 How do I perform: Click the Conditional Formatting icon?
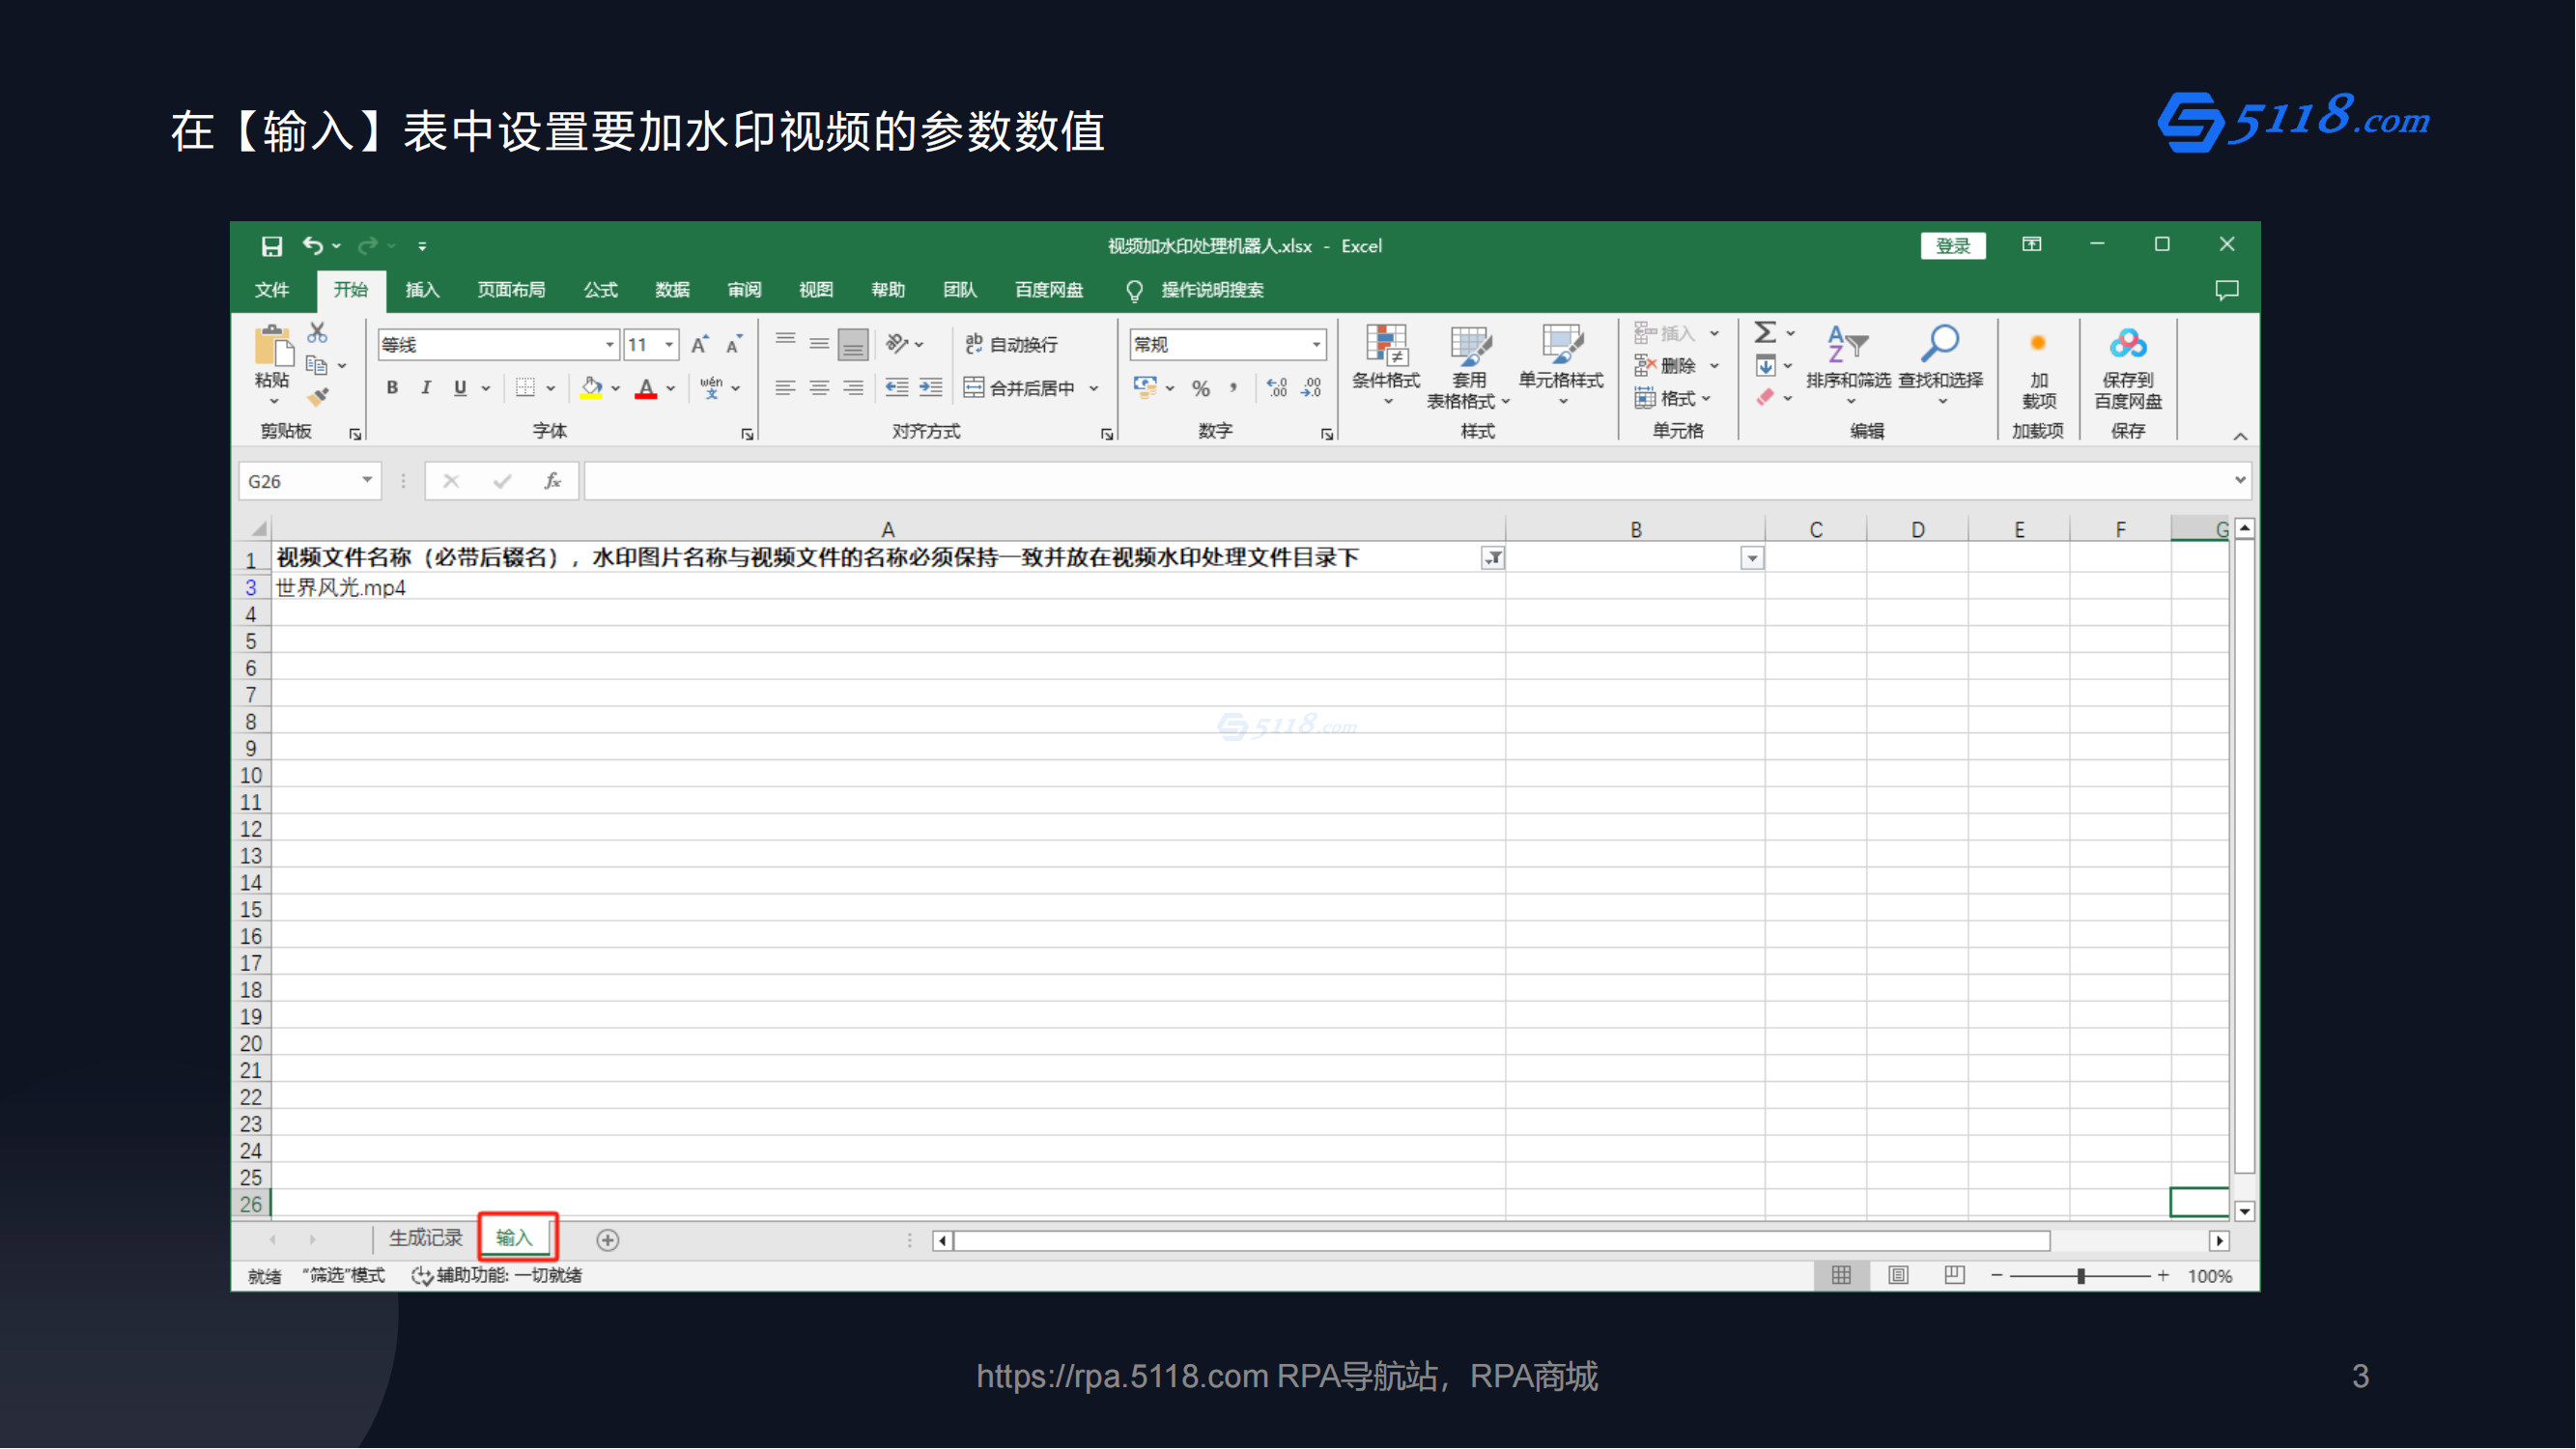click(1387, 345)
